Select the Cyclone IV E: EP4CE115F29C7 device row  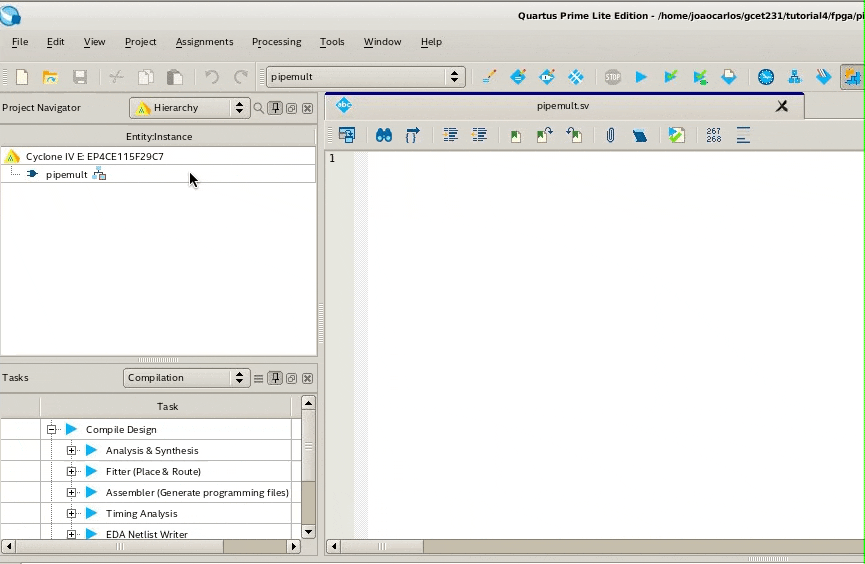(x=158, y=156)
